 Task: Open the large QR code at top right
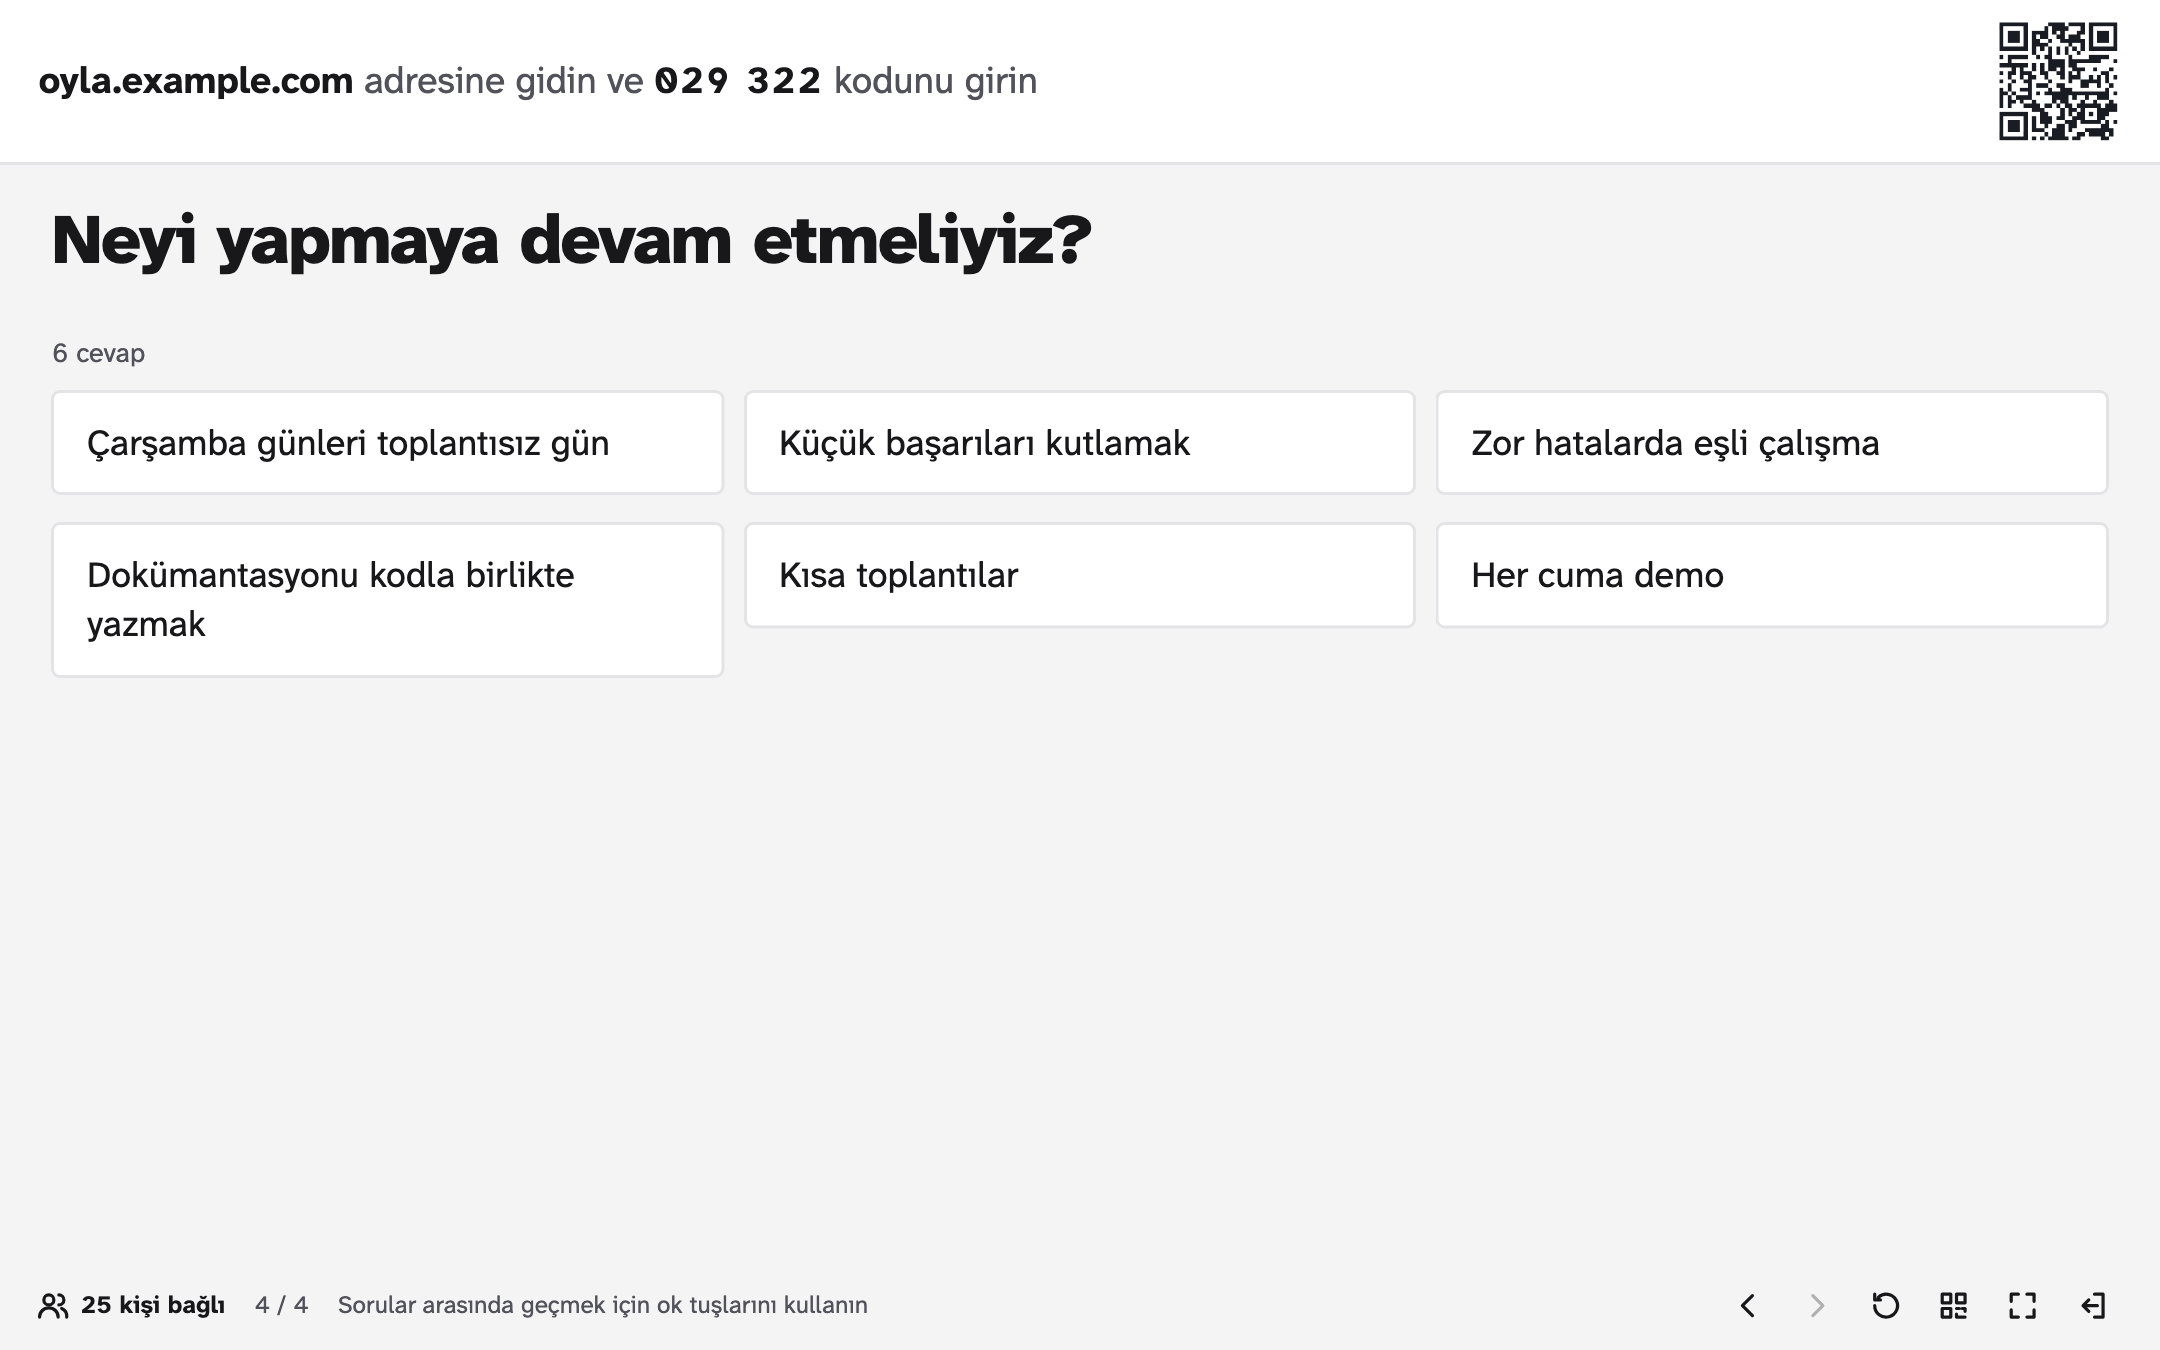click(2058, 81)
